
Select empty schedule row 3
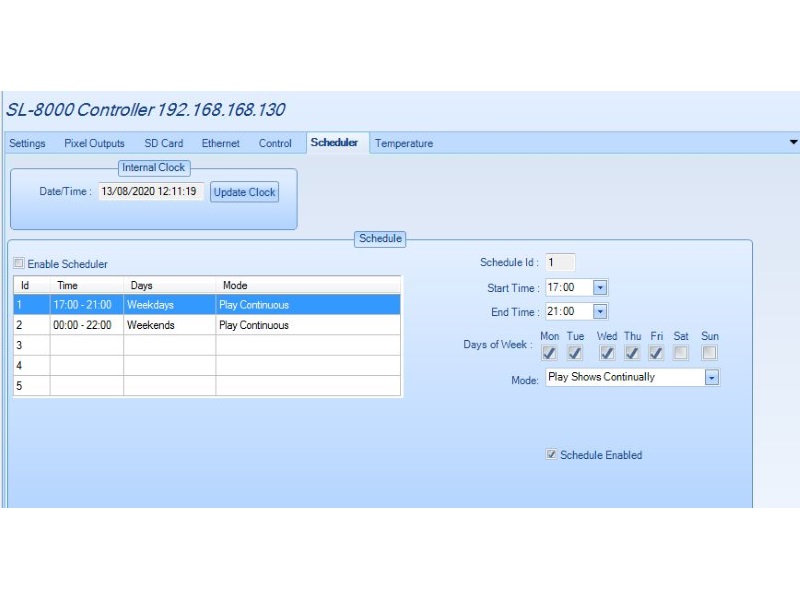point(207,345)
